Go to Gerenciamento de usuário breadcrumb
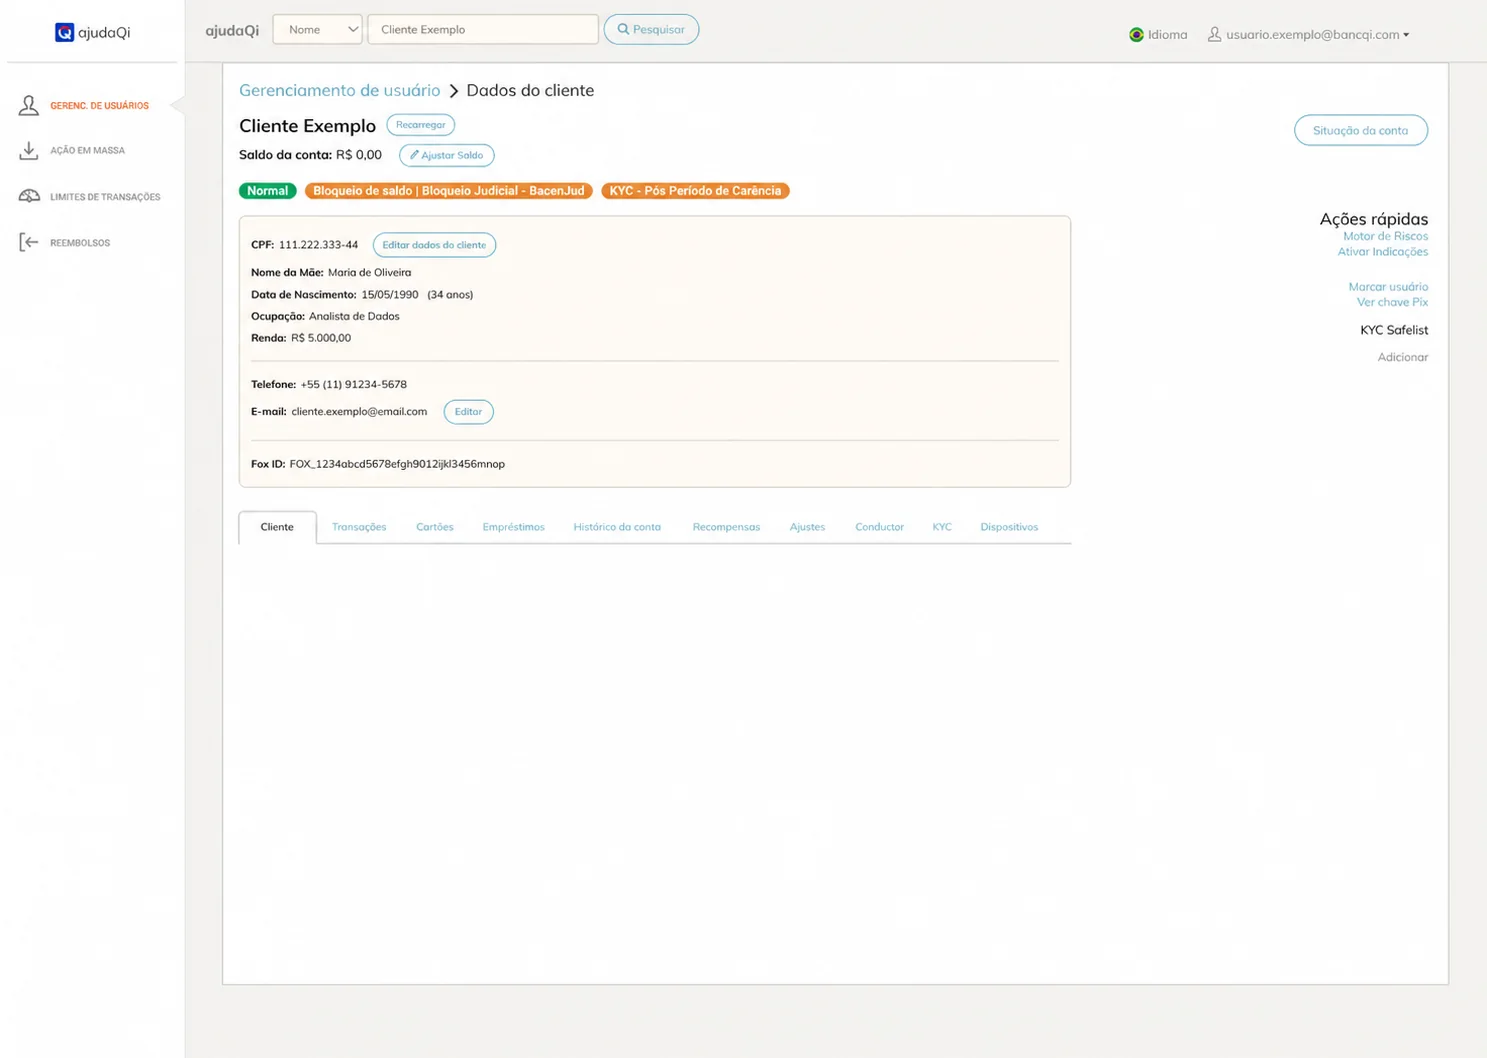Image resolution: width=1487 pixels, height=1058 pixels. coord(340,90)
